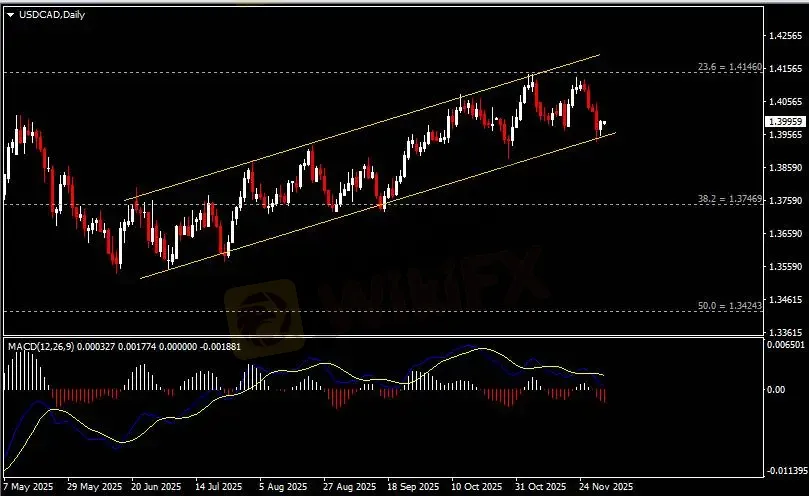Select the MACD(12,26,9) indicator label
This screenshot has width=809, height=496.
pos(41,347)
